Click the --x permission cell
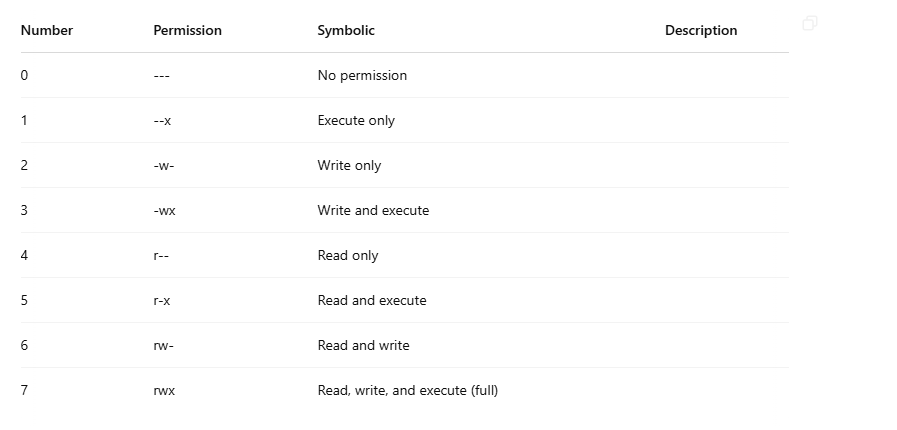 [162, 121]
